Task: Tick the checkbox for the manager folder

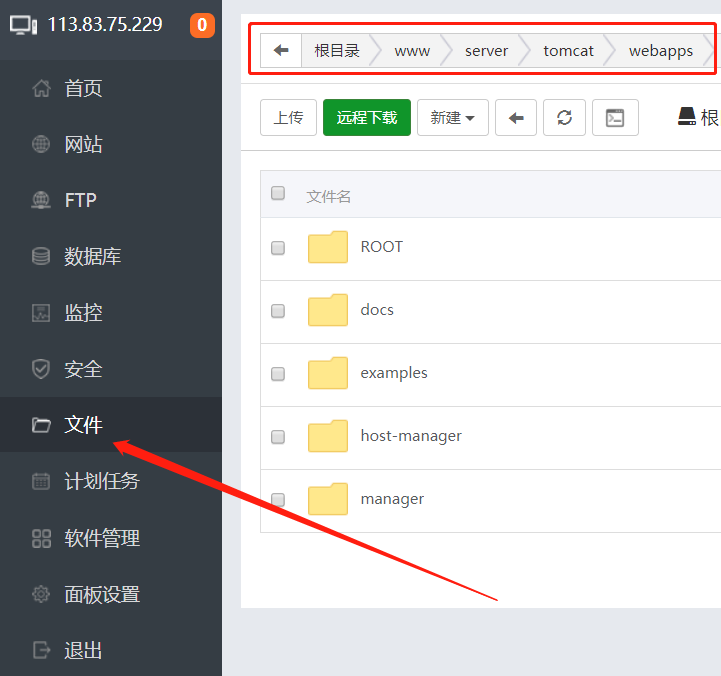Action: point(278,500)
